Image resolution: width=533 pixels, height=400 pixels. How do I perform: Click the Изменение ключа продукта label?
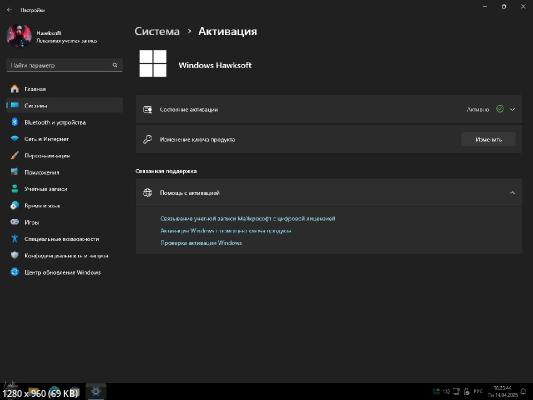(197, 140)
